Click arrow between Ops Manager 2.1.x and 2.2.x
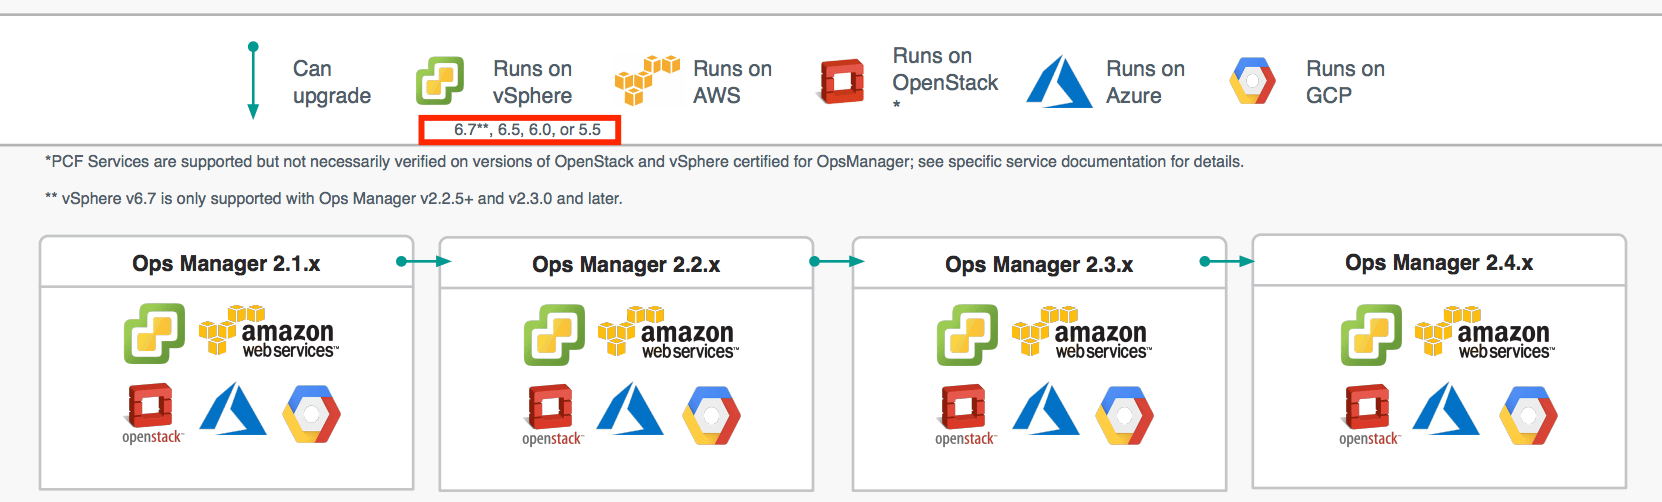Viewport: 1662px width, 502px height. click(424, 262)
